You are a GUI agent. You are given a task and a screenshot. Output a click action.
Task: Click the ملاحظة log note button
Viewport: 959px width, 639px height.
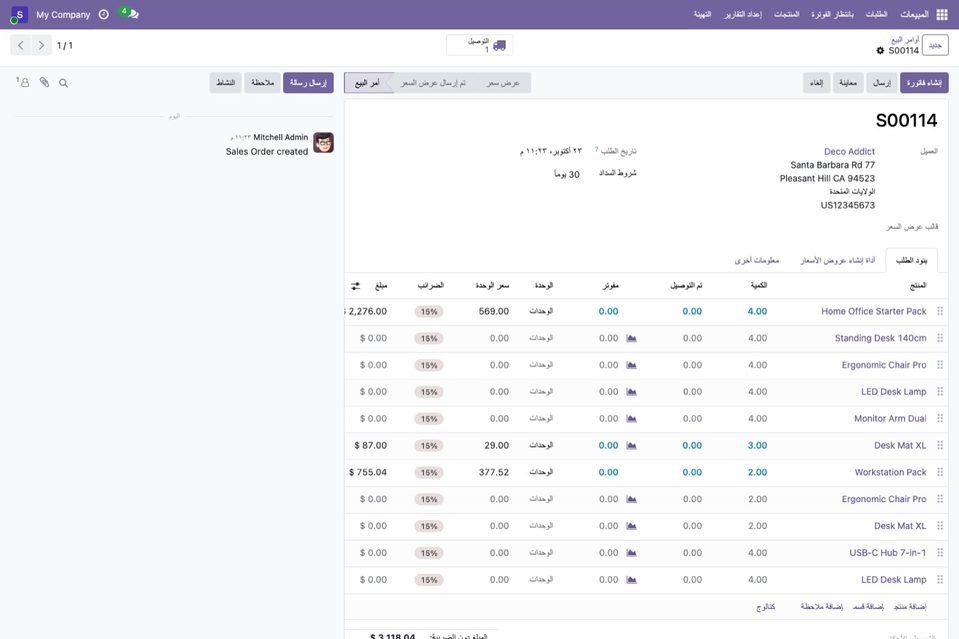point(262,83)
